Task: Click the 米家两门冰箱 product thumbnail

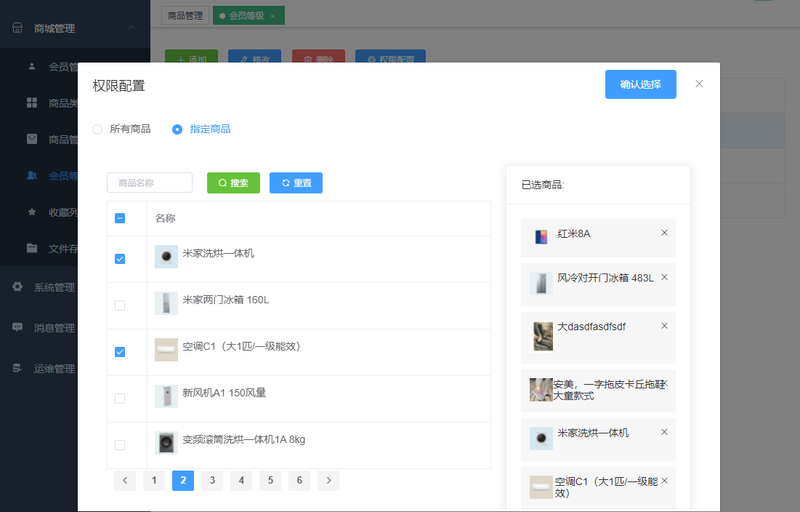Action: [x=166, y=303]
